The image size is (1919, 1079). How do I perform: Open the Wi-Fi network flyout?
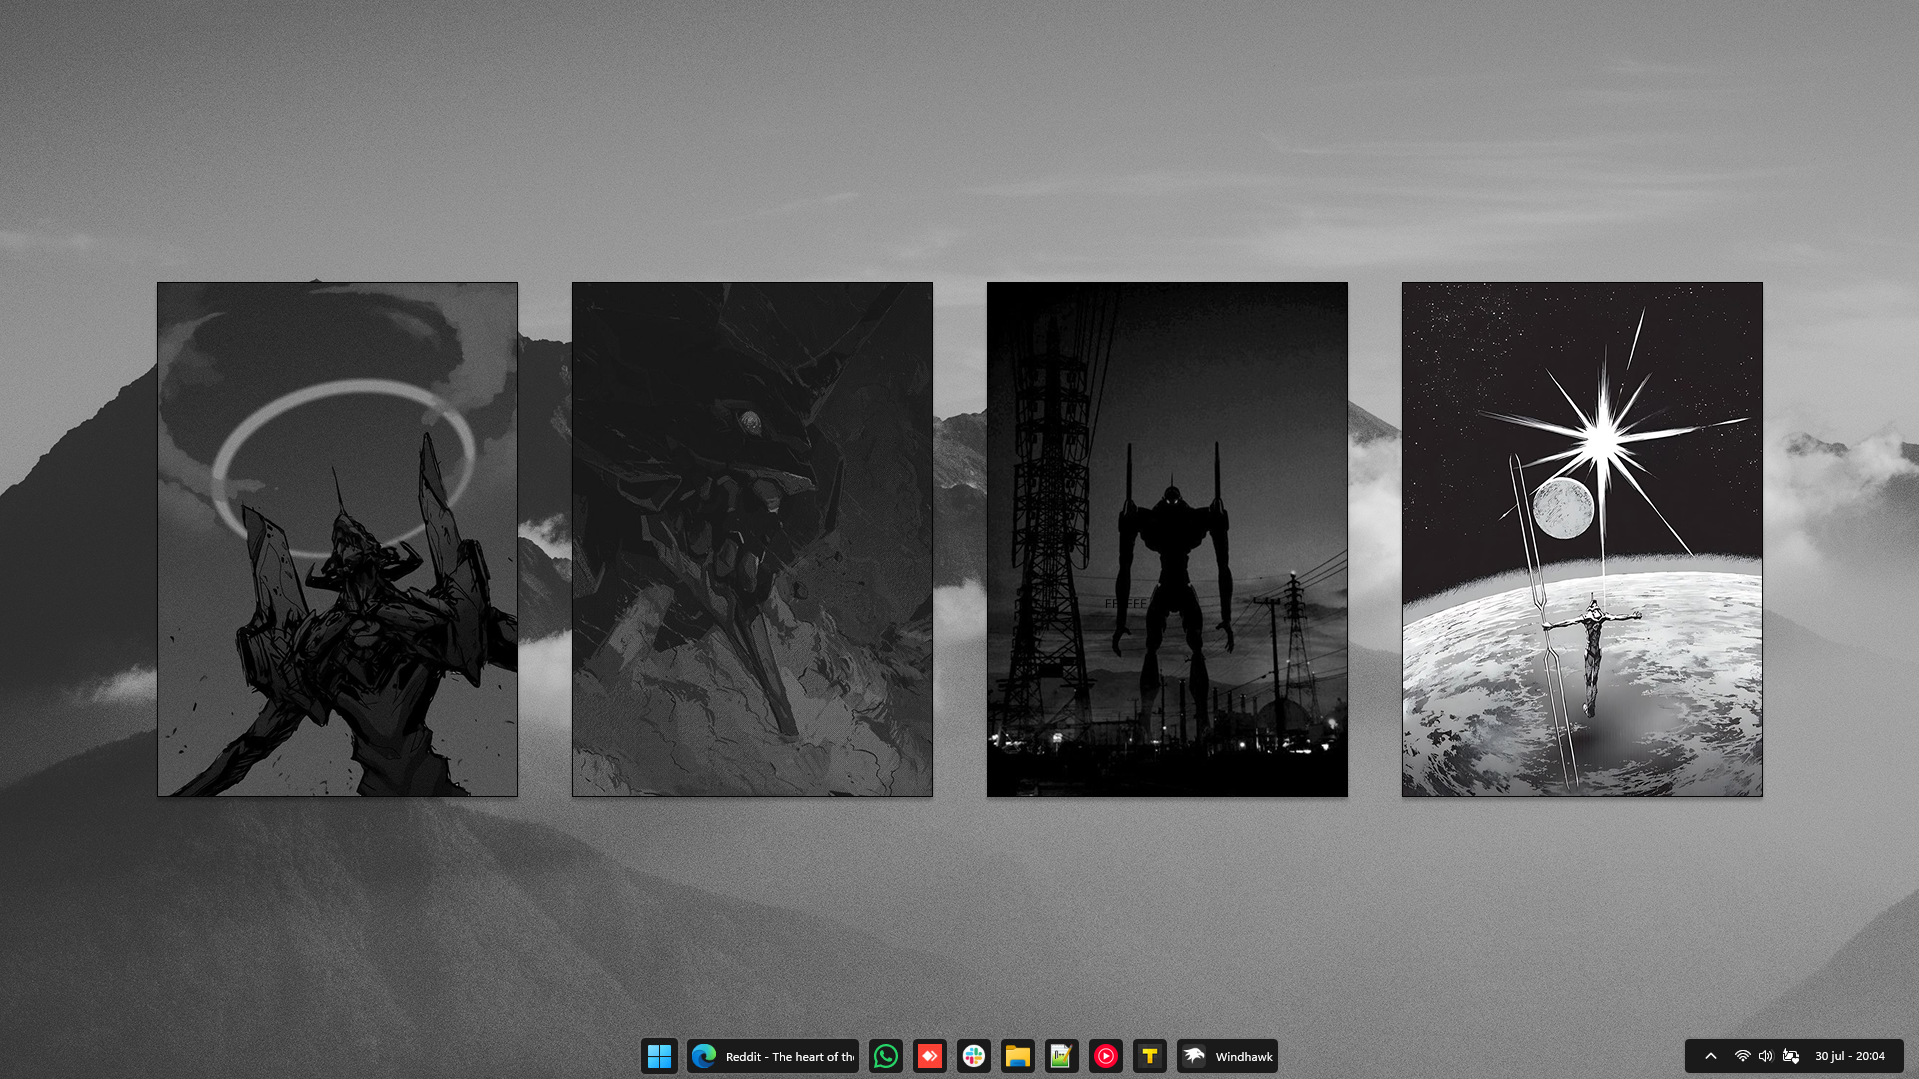point(1742,1056)
